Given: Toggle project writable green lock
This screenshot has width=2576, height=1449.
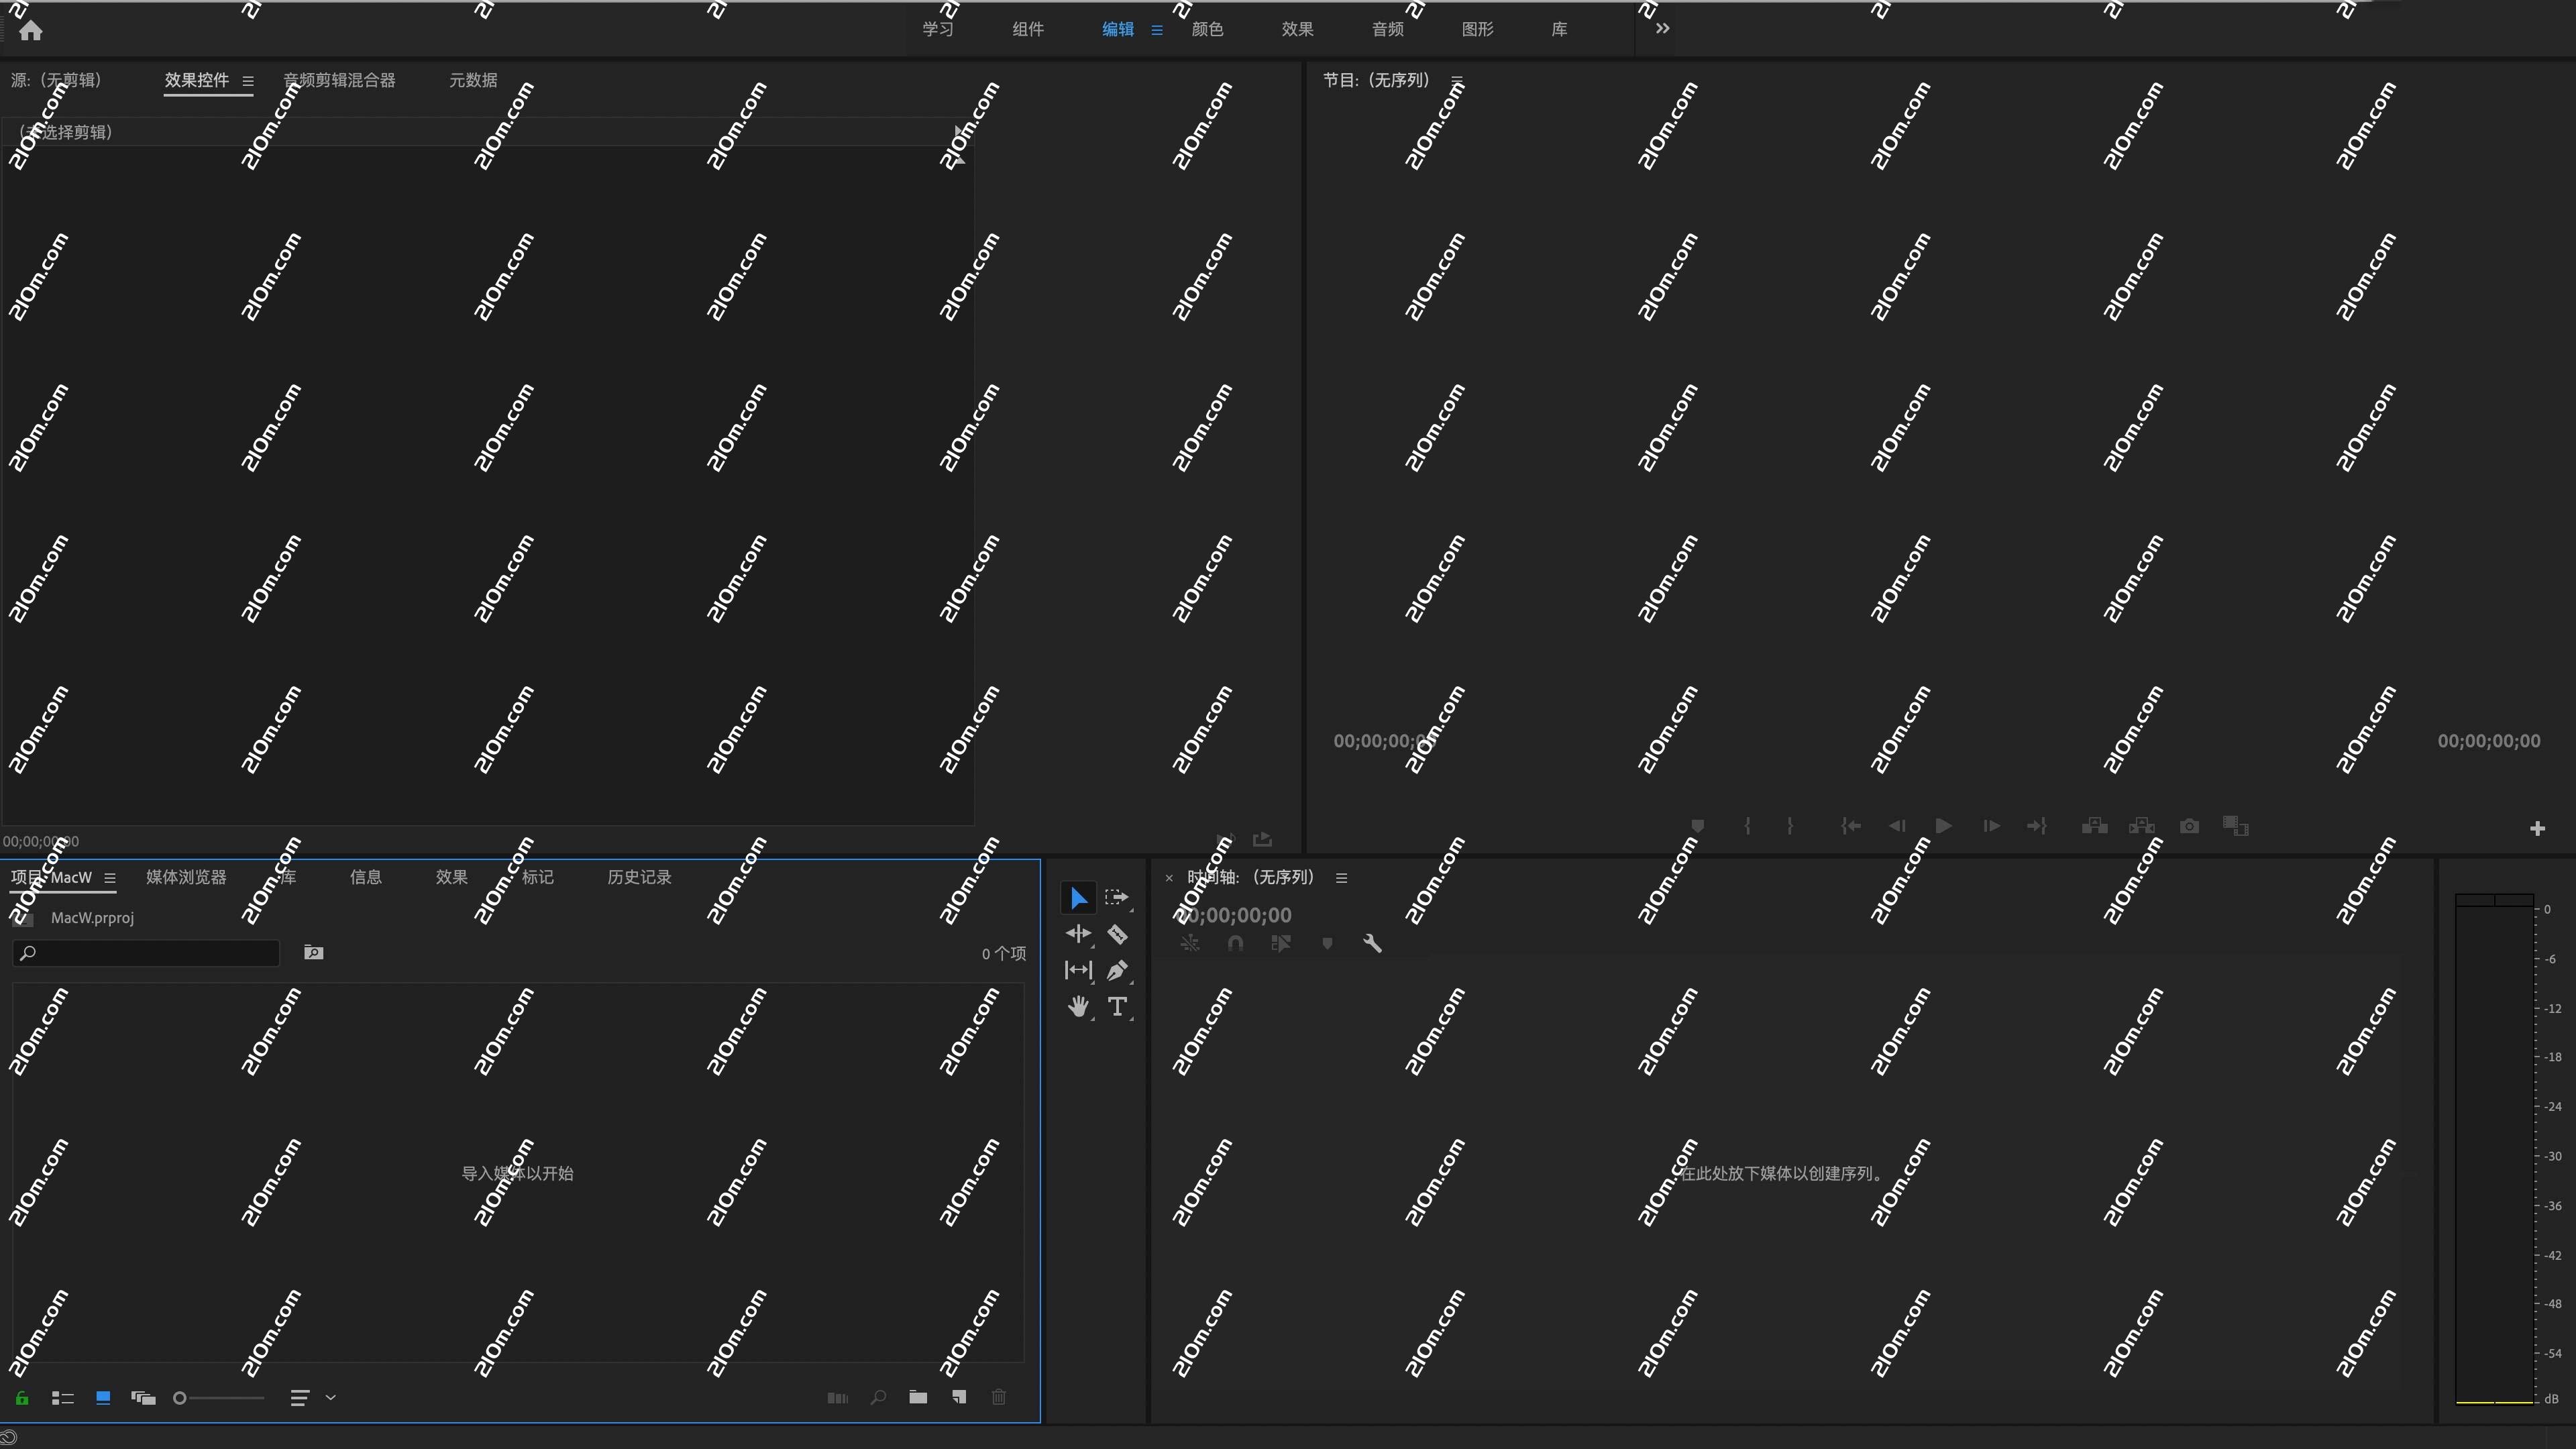Looking at the screenshot, I should coord(22,1398).
